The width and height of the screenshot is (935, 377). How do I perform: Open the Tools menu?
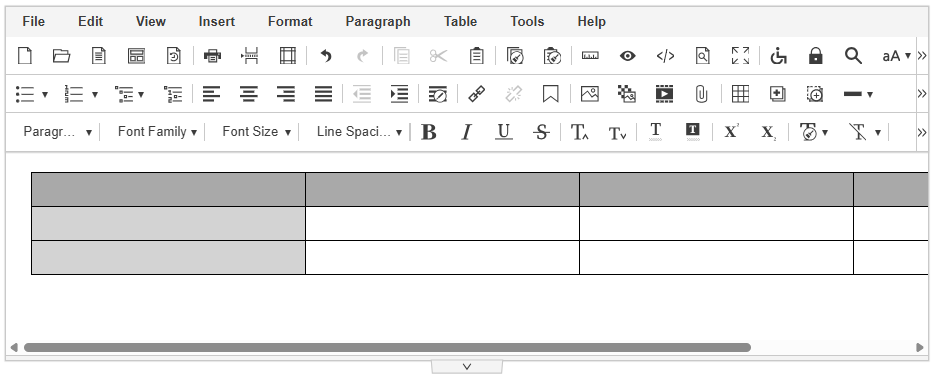pyautogui.click(x=527, y=21)
